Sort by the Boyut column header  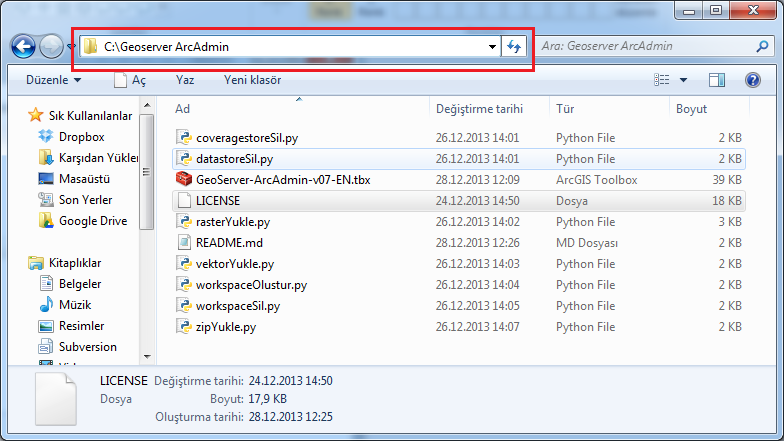709,109
